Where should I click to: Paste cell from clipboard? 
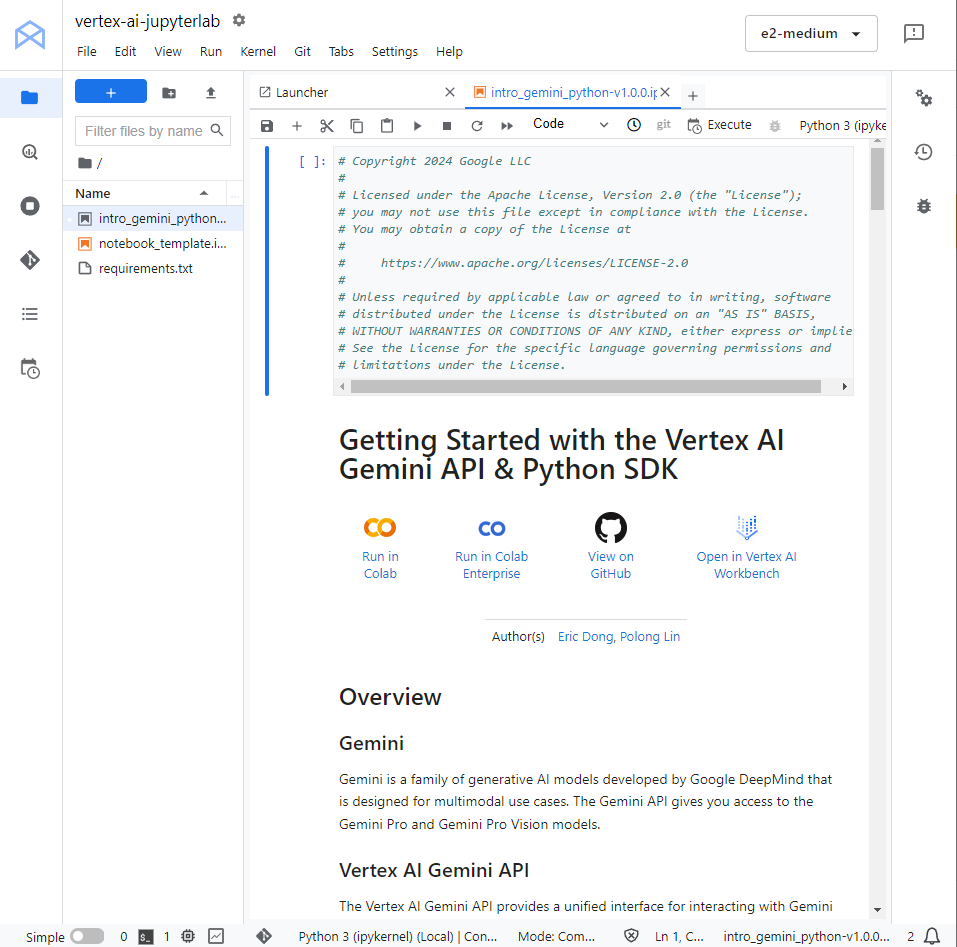coord(386,126)
